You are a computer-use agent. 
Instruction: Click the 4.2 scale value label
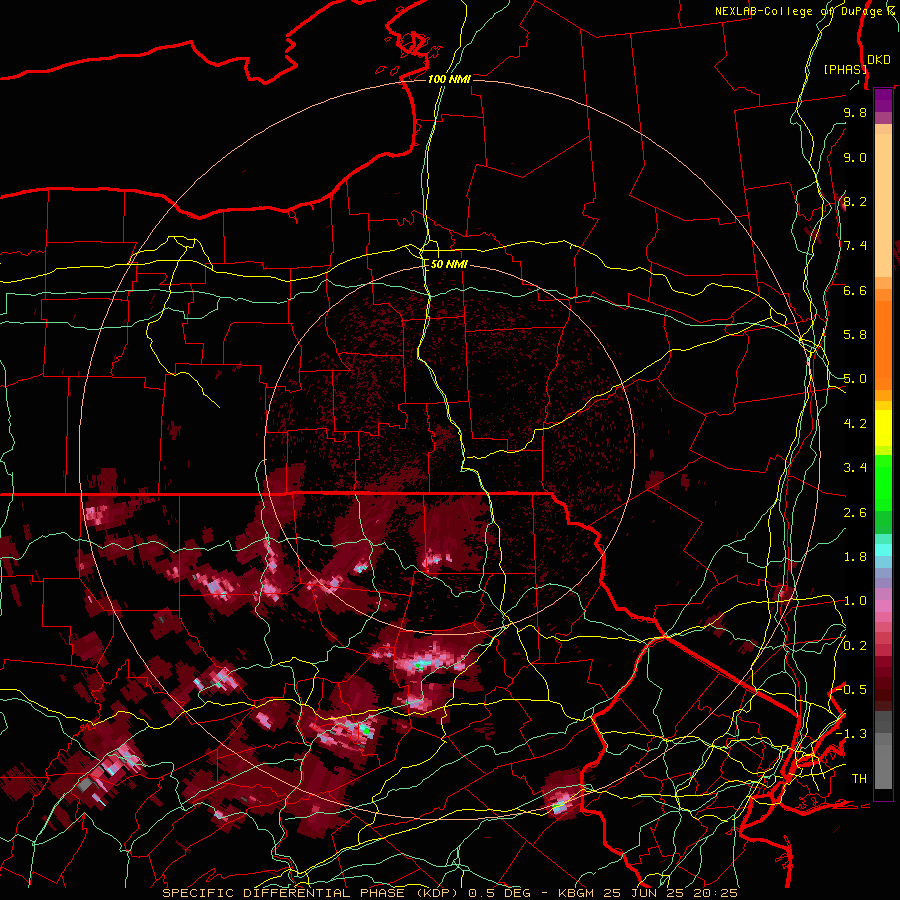point(855,424)
